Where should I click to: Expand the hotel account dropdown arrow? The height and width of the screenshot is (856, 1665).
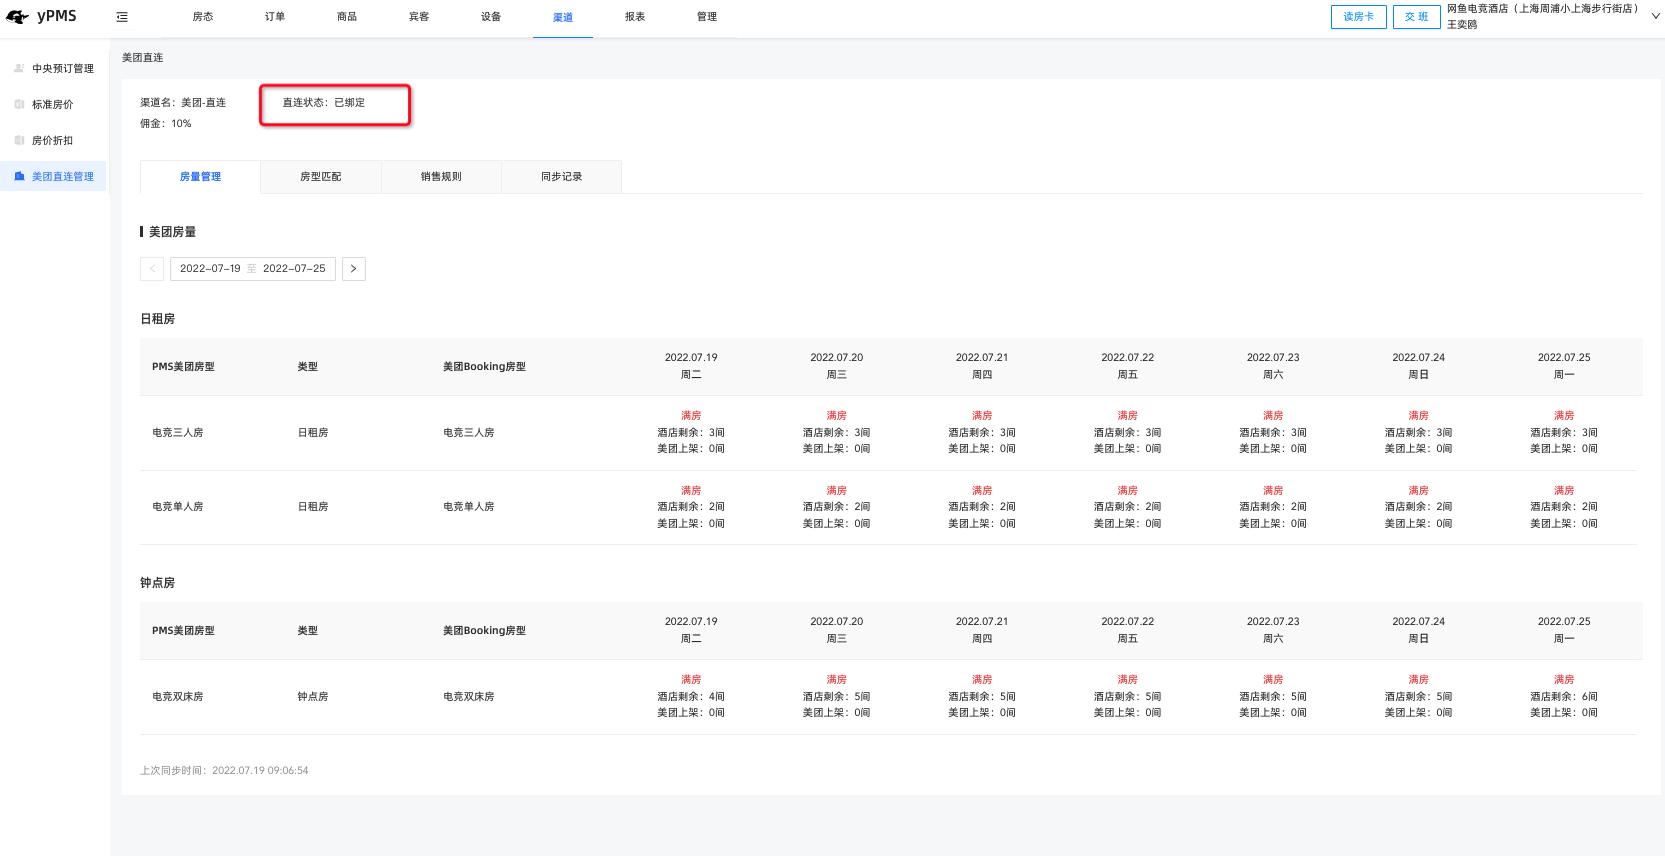pos(1655,16)
